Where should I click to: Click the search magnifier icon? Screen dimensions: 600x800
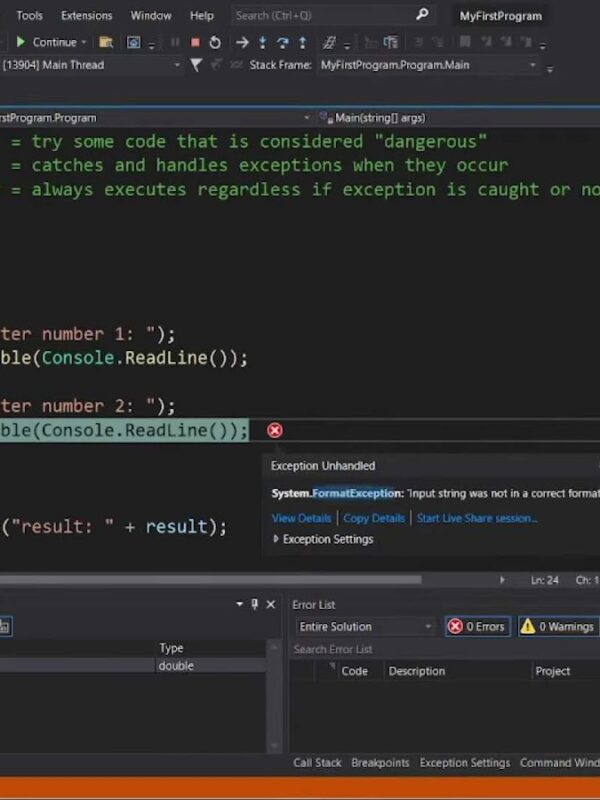tap(422, 15)
